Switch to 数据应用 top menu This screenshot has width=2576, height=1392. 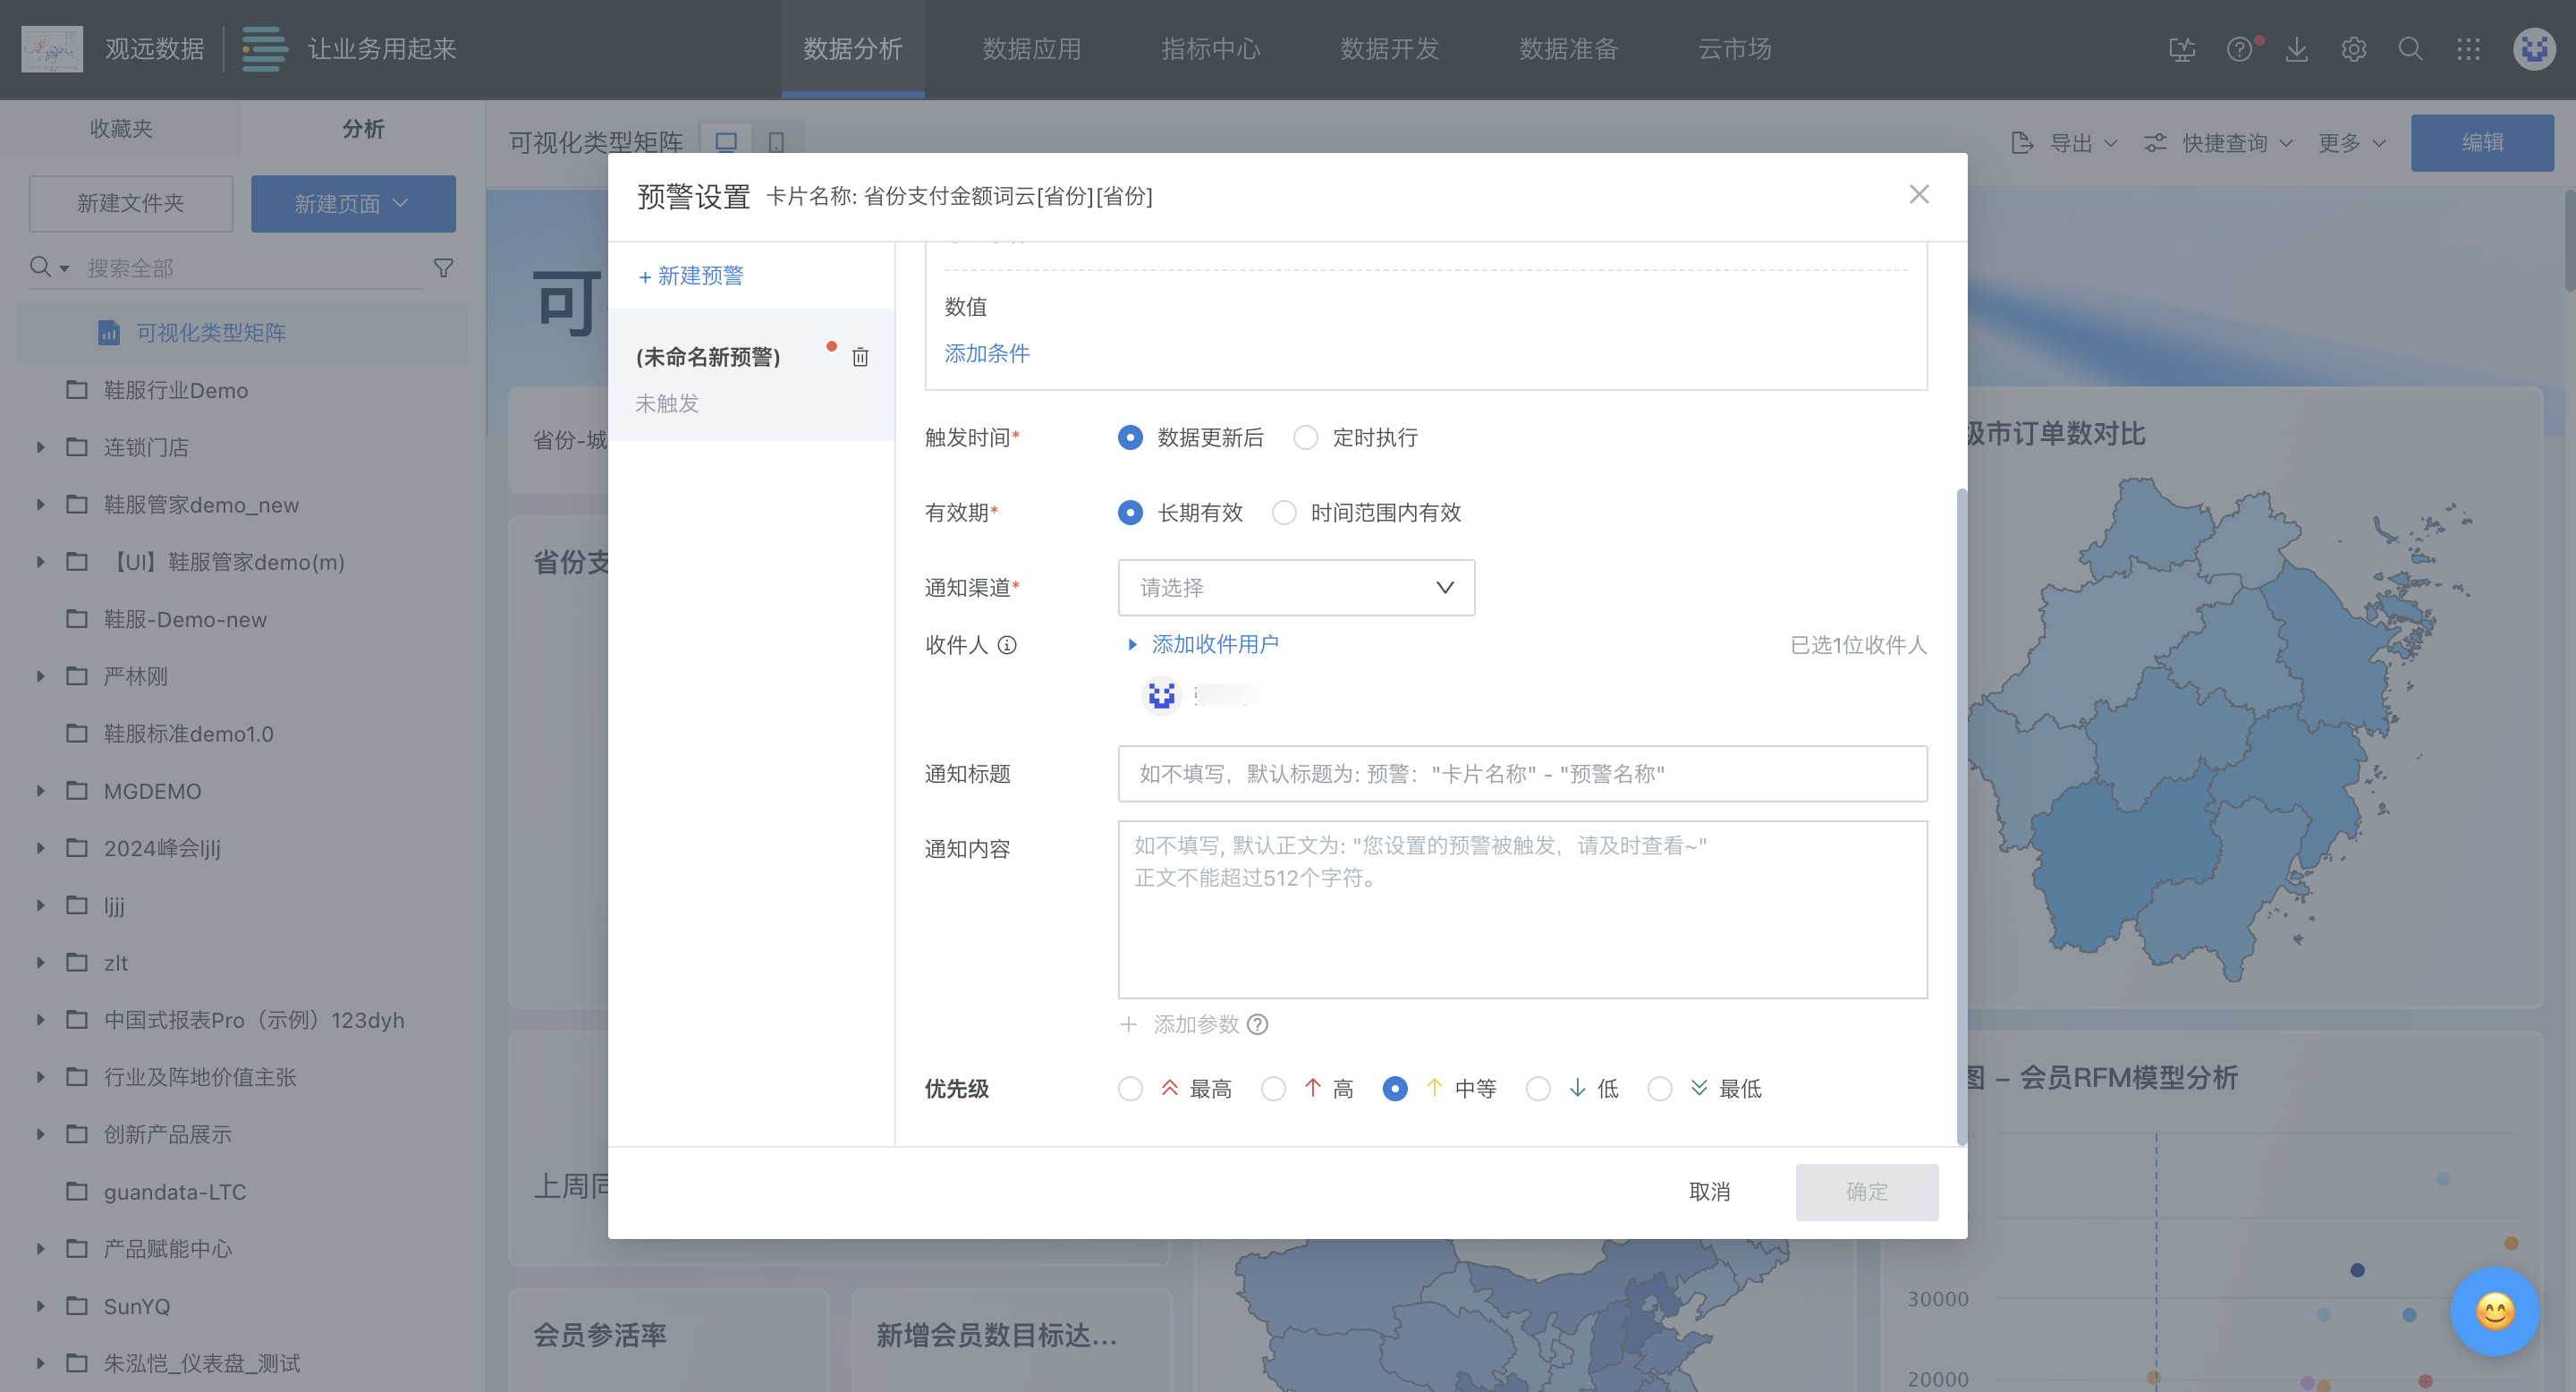tap(1031, 49)
